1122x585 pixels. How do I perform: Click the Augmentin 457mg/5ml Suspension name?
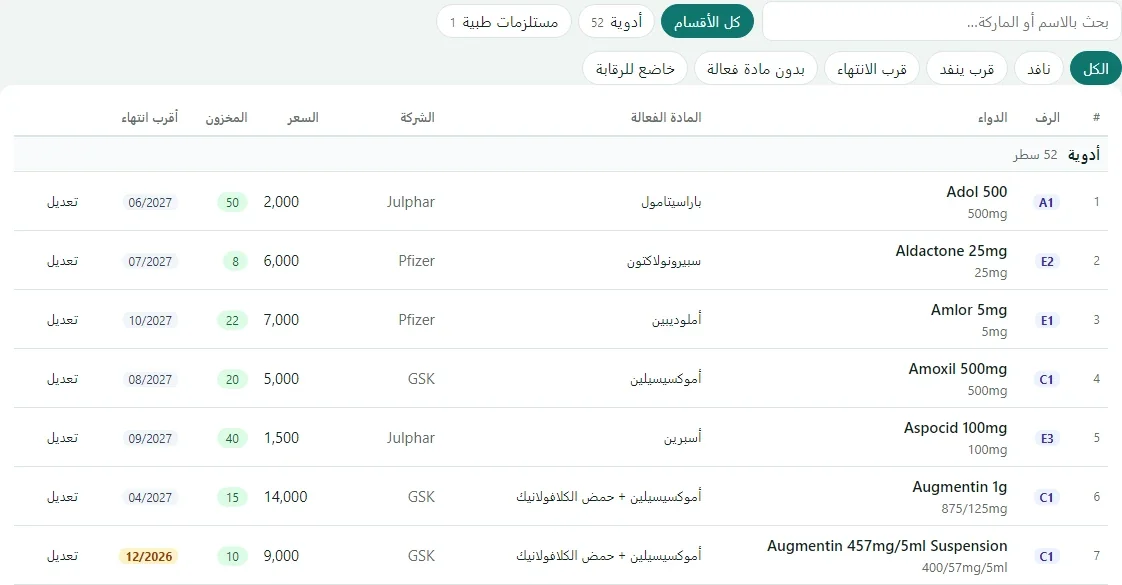(x=887, y=546)
